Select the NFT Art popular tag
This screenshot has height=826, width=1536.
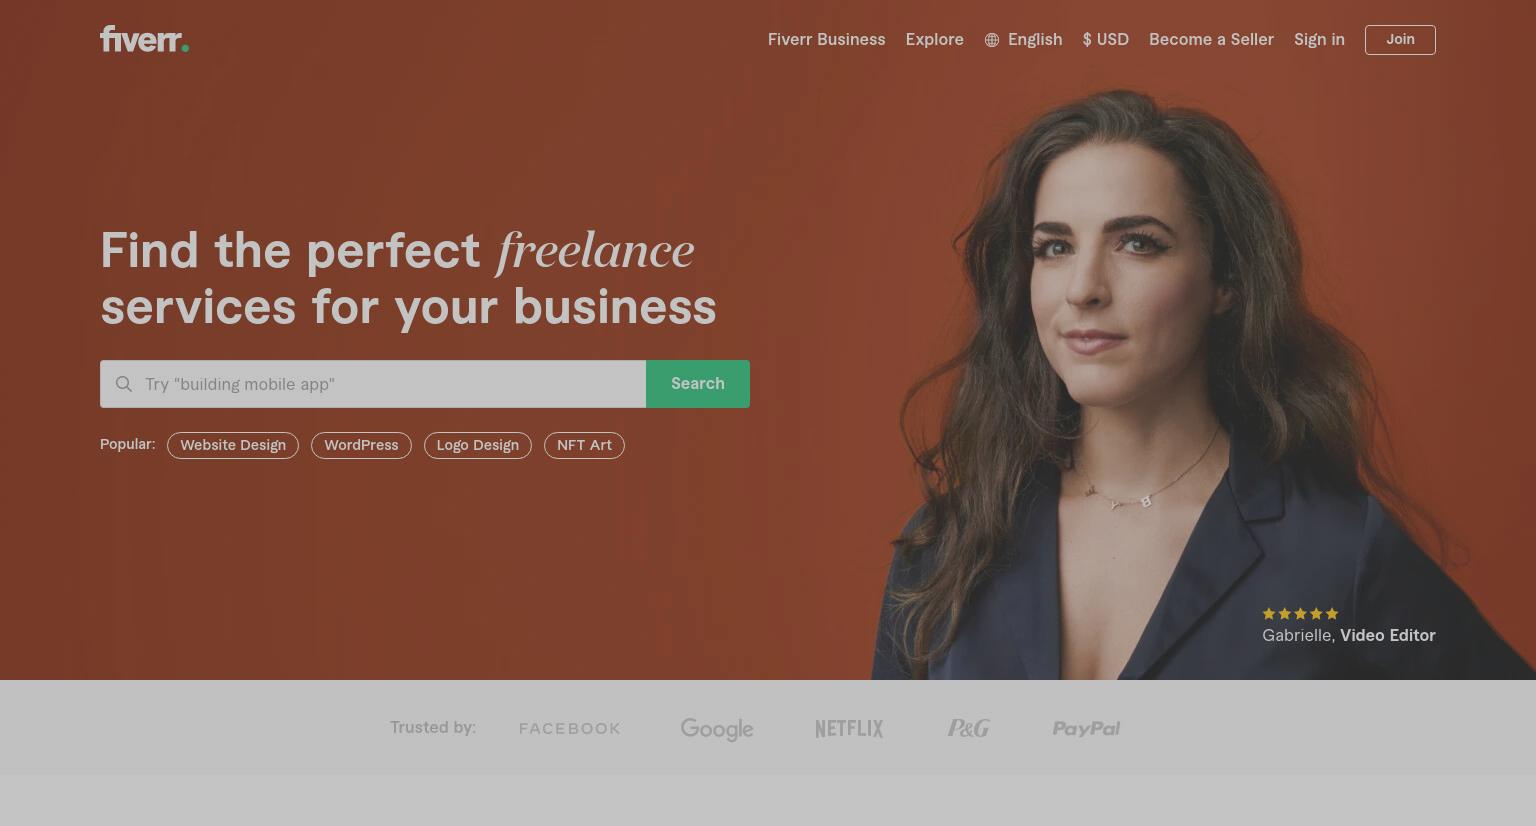point(584,446)
